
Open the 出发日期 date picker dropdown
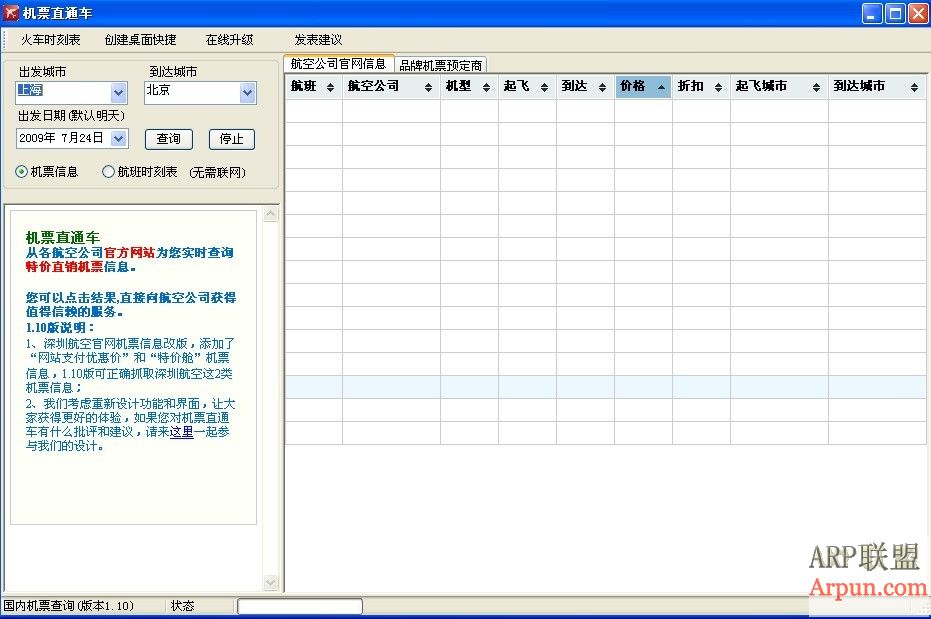coord(119,139)
